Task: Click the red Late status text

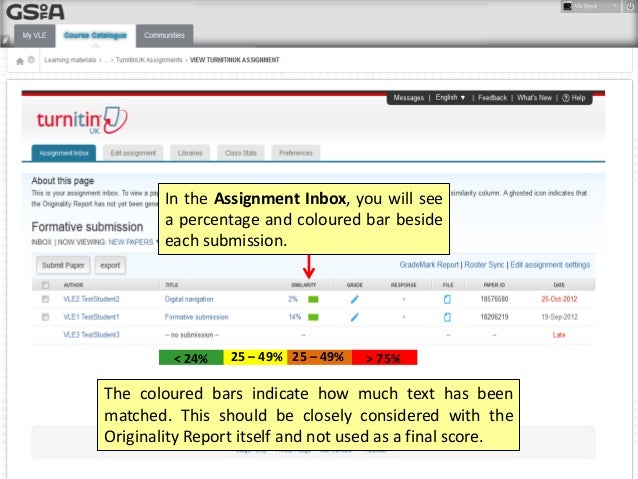Action: pos(559,335)
